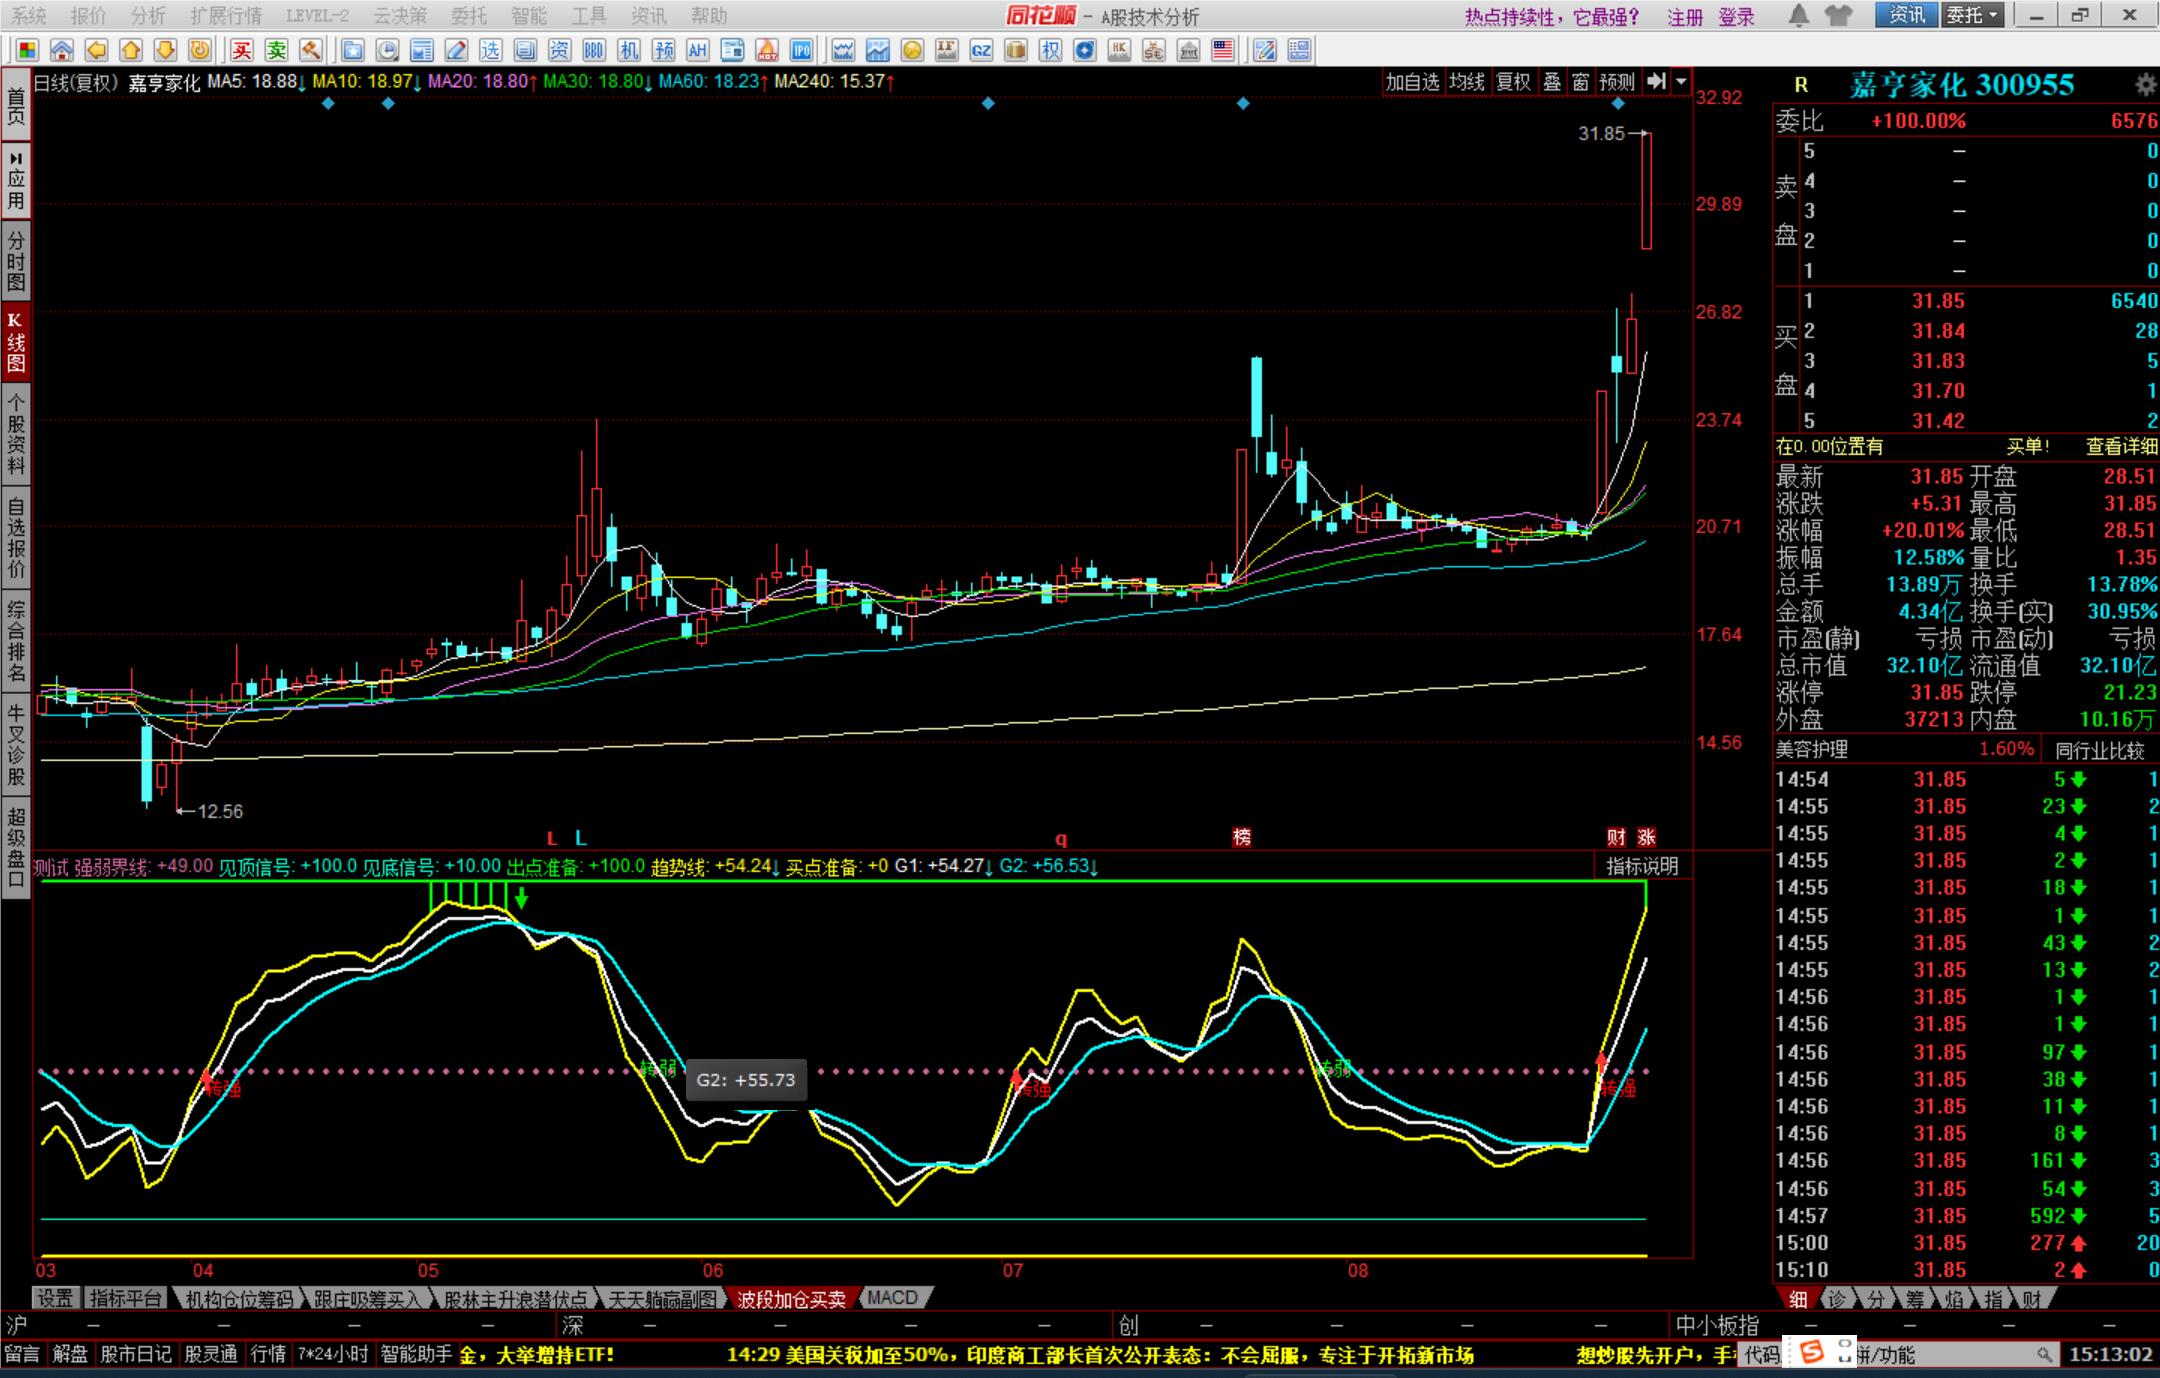
Task: Click the notification bell icon
Action: [1798, 15]
